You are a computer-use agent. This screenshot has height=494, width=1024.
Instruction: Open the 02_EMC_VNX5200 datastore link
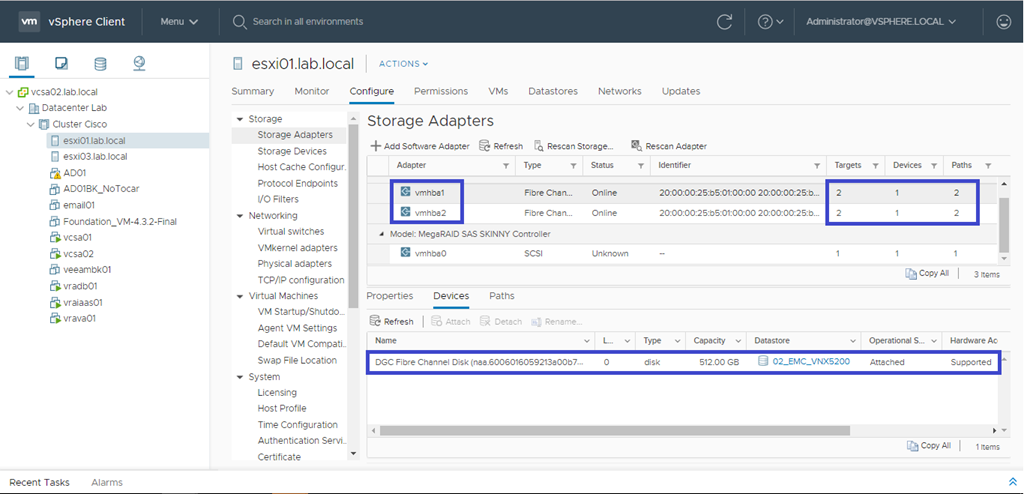(x=810, y=362)
